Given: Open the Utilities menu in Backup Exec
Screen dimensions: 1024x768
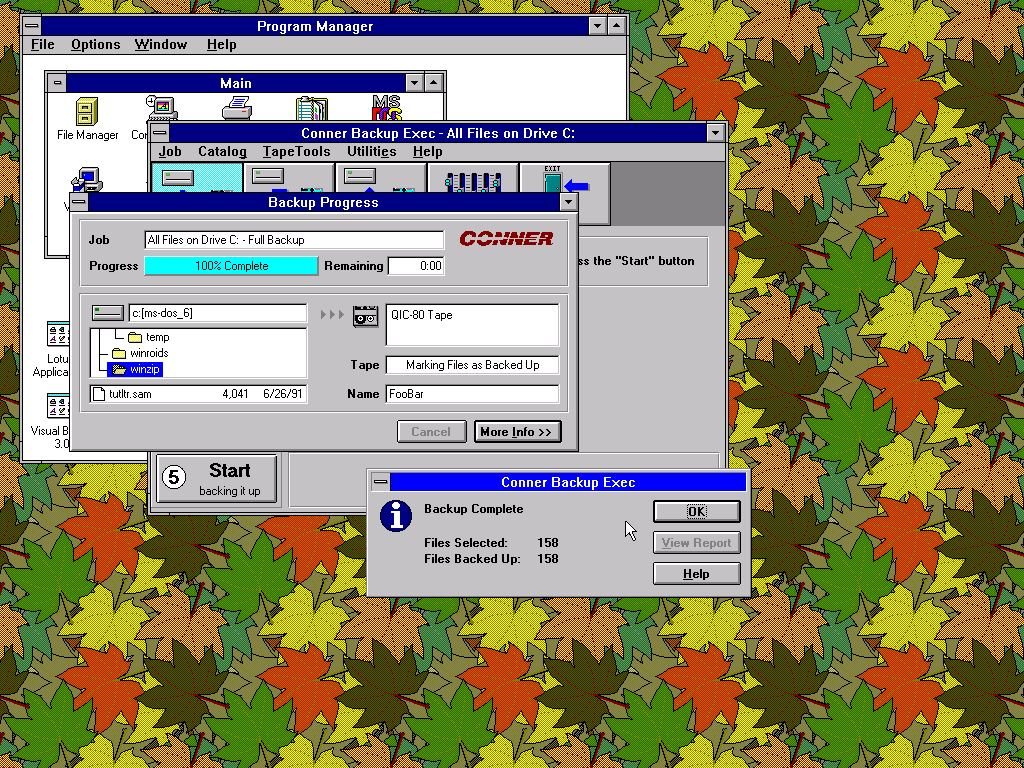Looking at the screenshot, I should tap(372, 152).
